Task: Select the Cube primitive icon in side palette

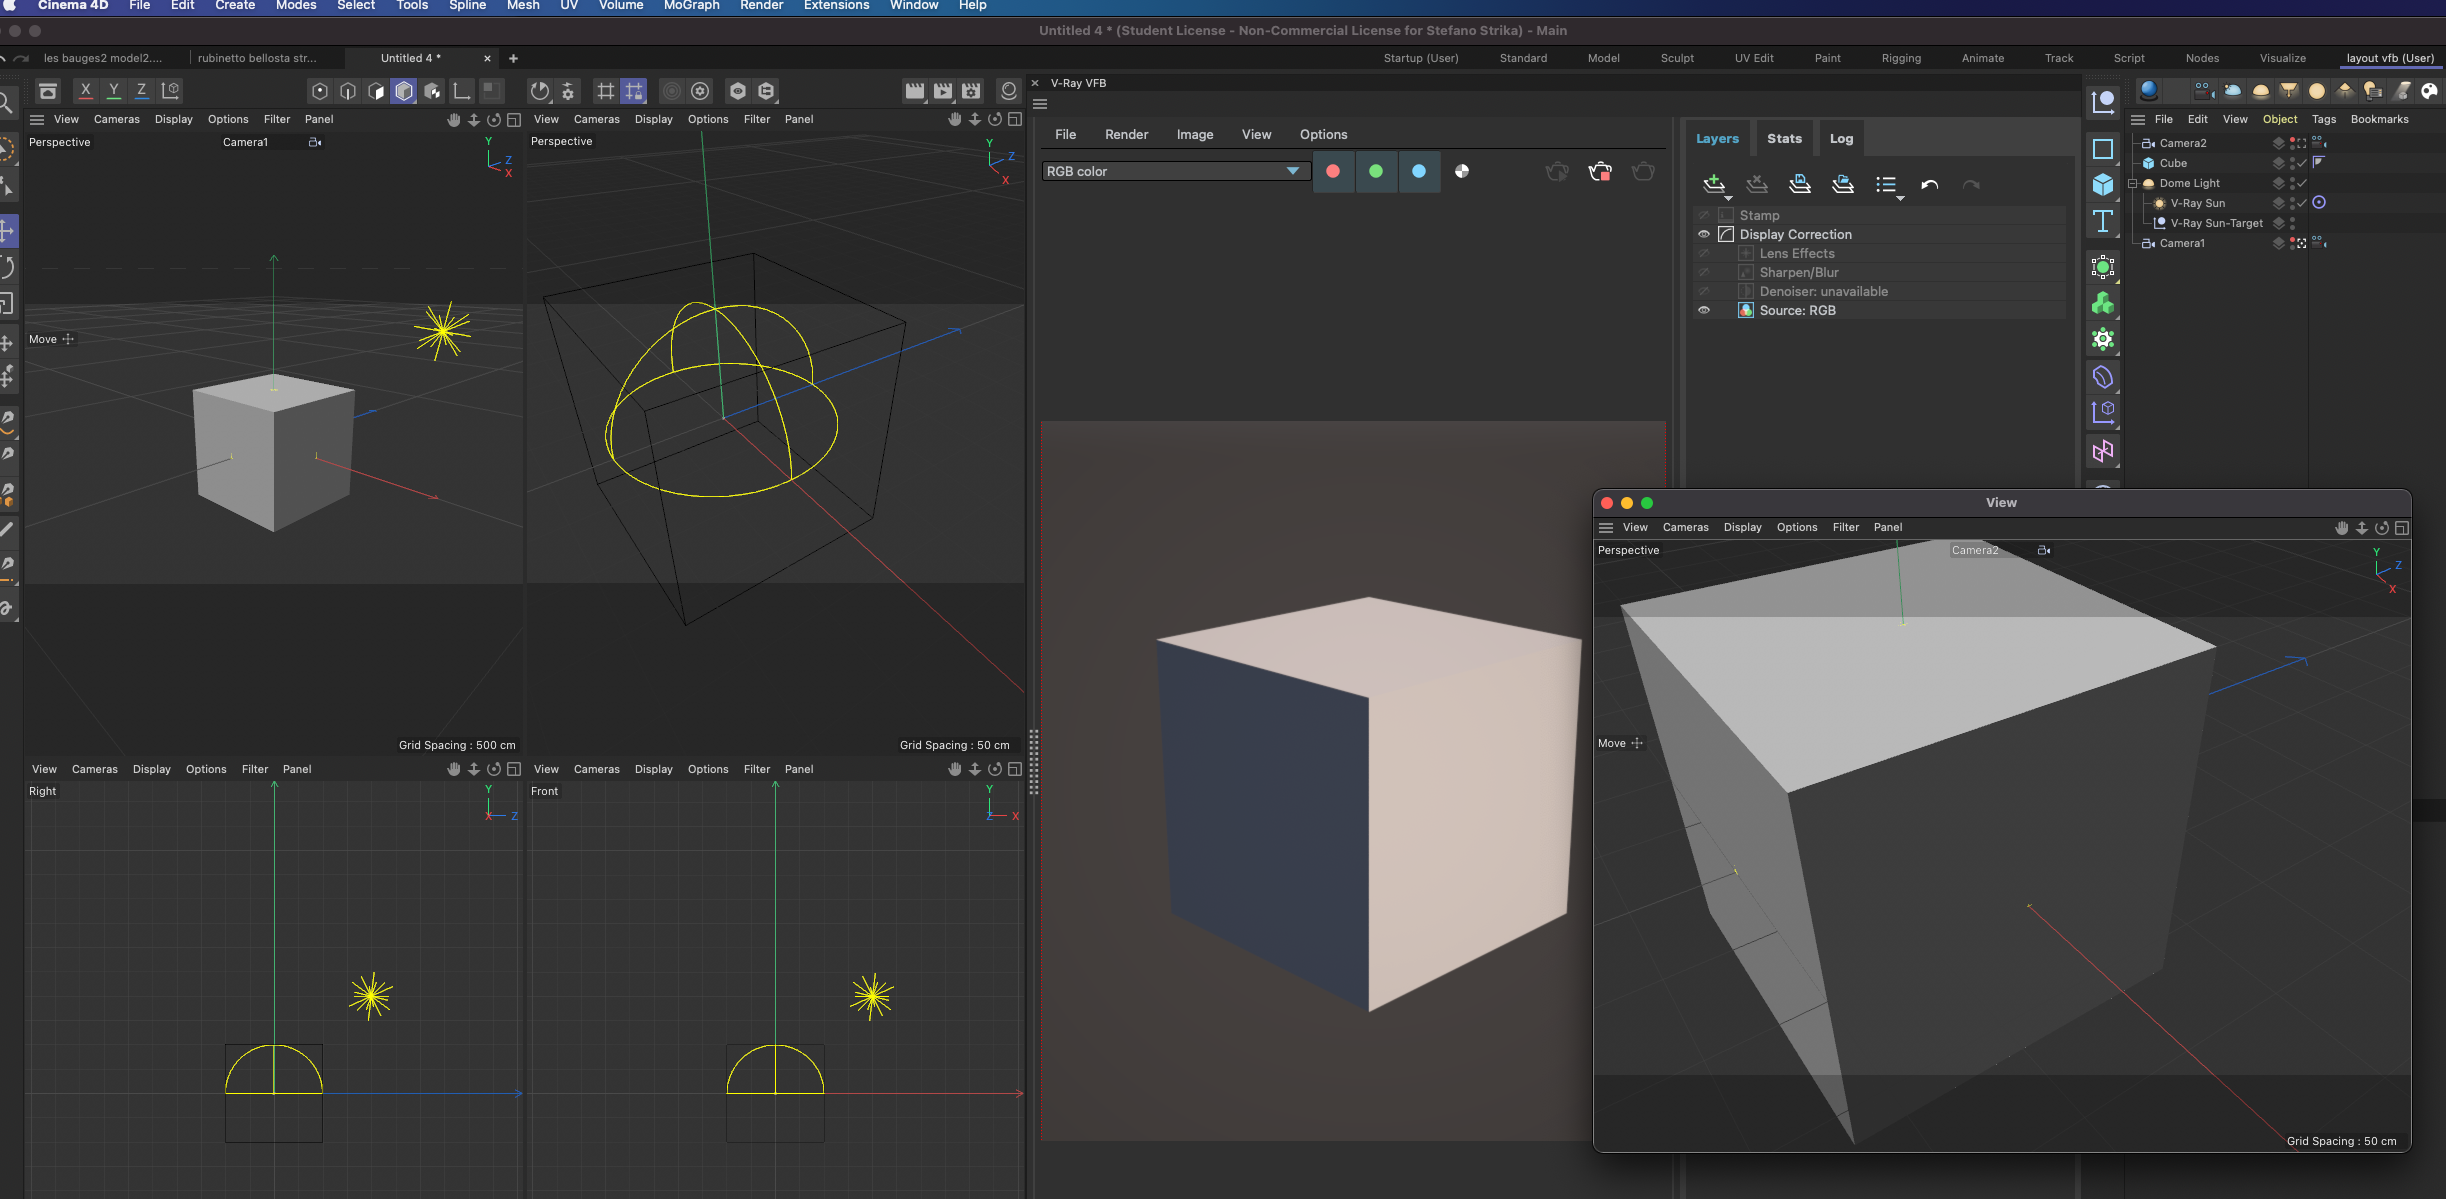Action: pos(2103,185)
